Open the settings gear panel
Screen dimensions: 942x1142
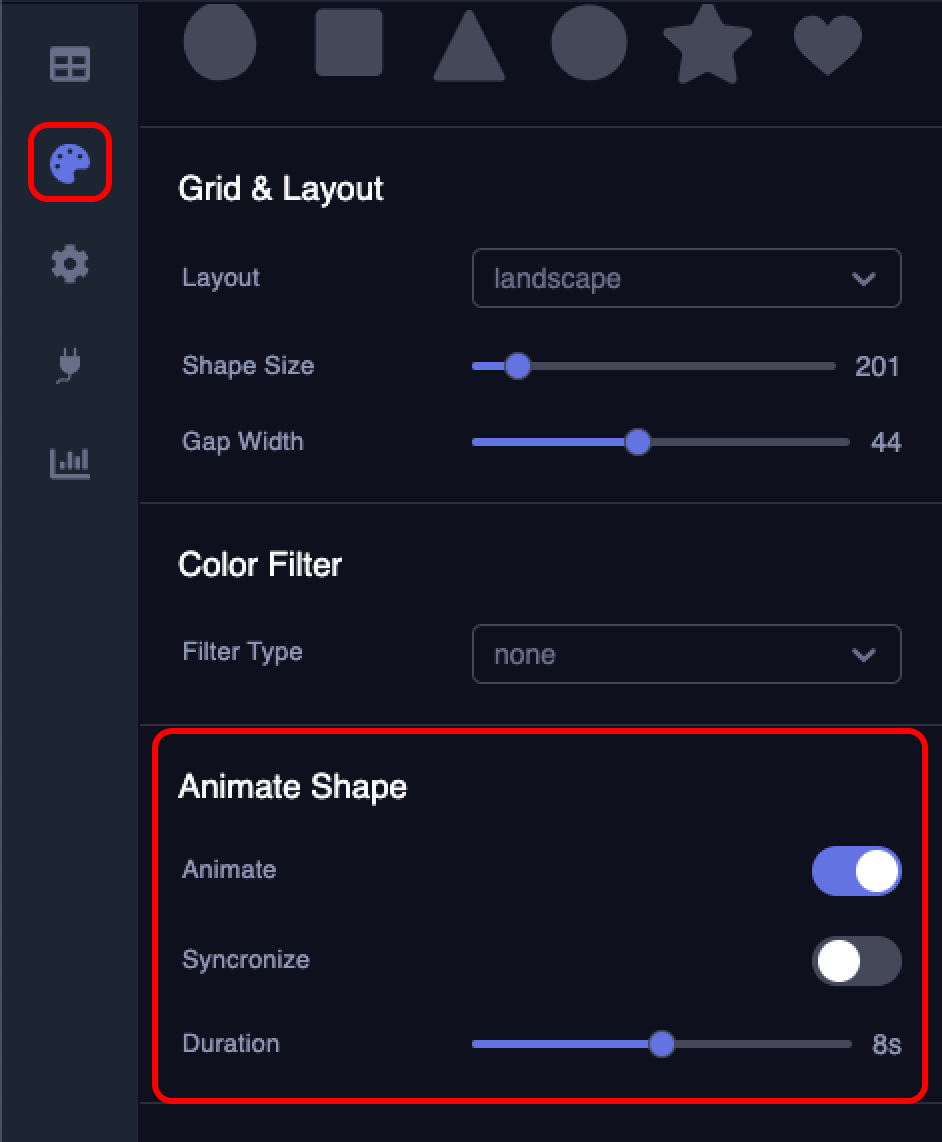pyautogui.click(x=68, y=263)
